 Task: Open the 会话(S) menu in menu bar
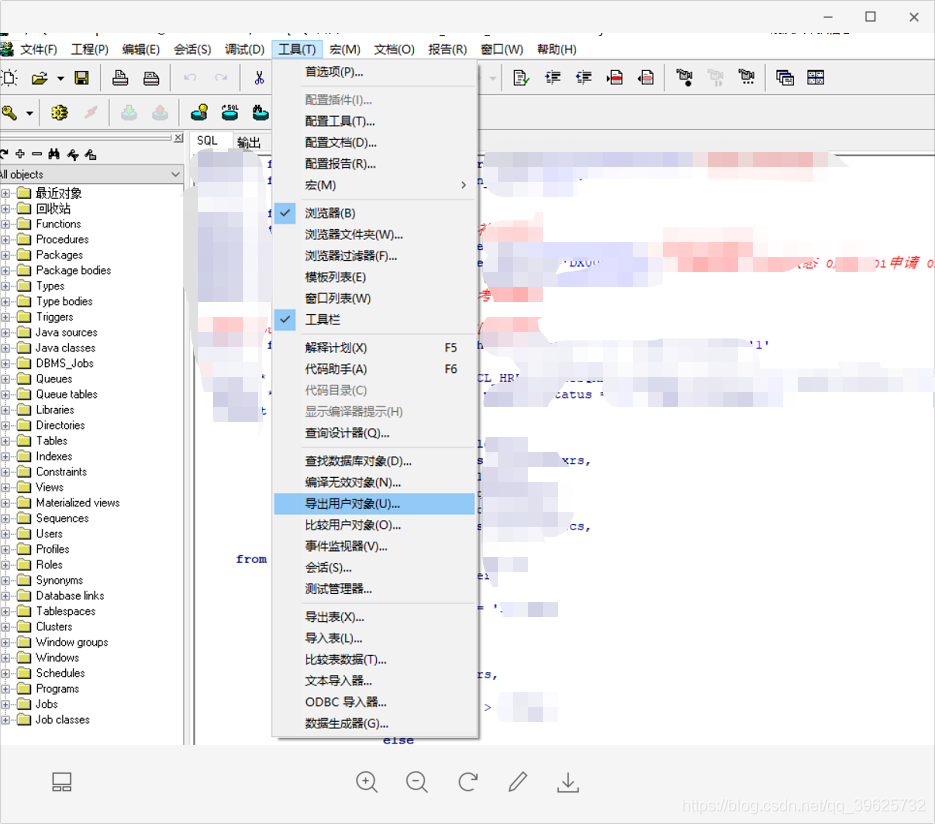pos(192,49)
